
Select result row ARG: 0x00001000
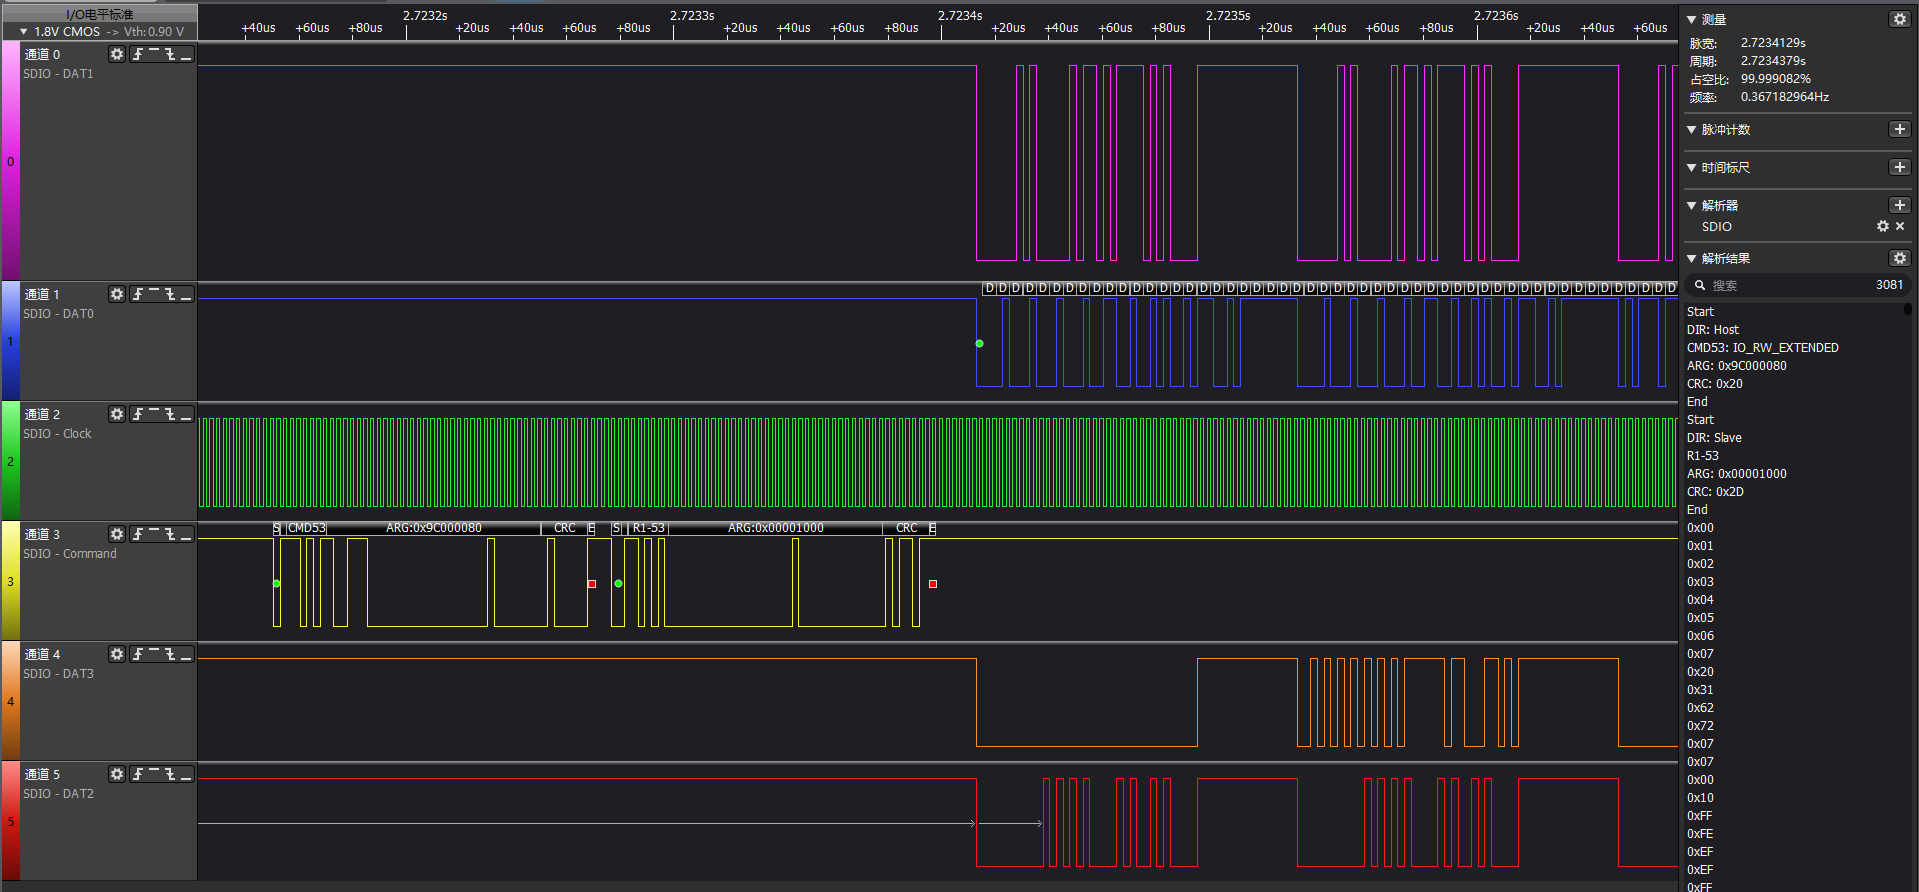tap(1737, 474)
